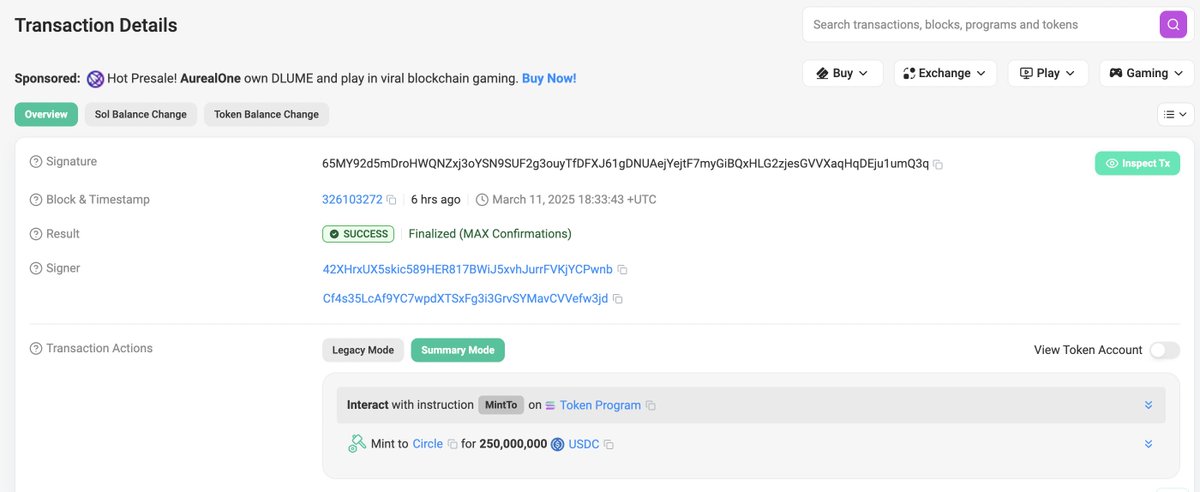The height and width of the screenshot is (492, 1200).
Task: Click the SUCCESS result badge
Action: pyautogui.click(x=358, y=234)
